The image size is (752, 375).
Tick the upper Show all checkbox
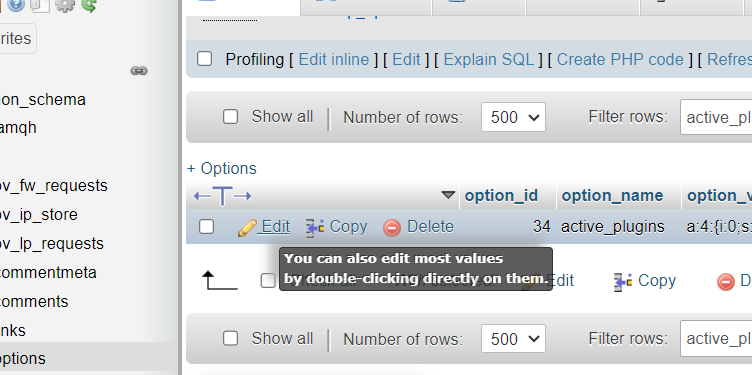(230, 117)
